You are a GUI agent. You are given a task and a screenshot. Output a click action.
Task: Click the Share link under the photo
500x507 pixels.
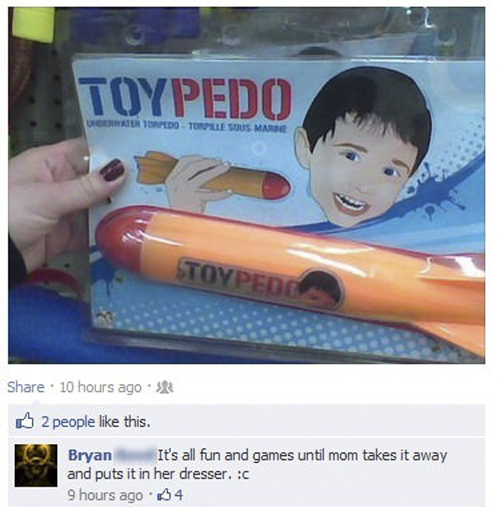[x=26, y=387]
